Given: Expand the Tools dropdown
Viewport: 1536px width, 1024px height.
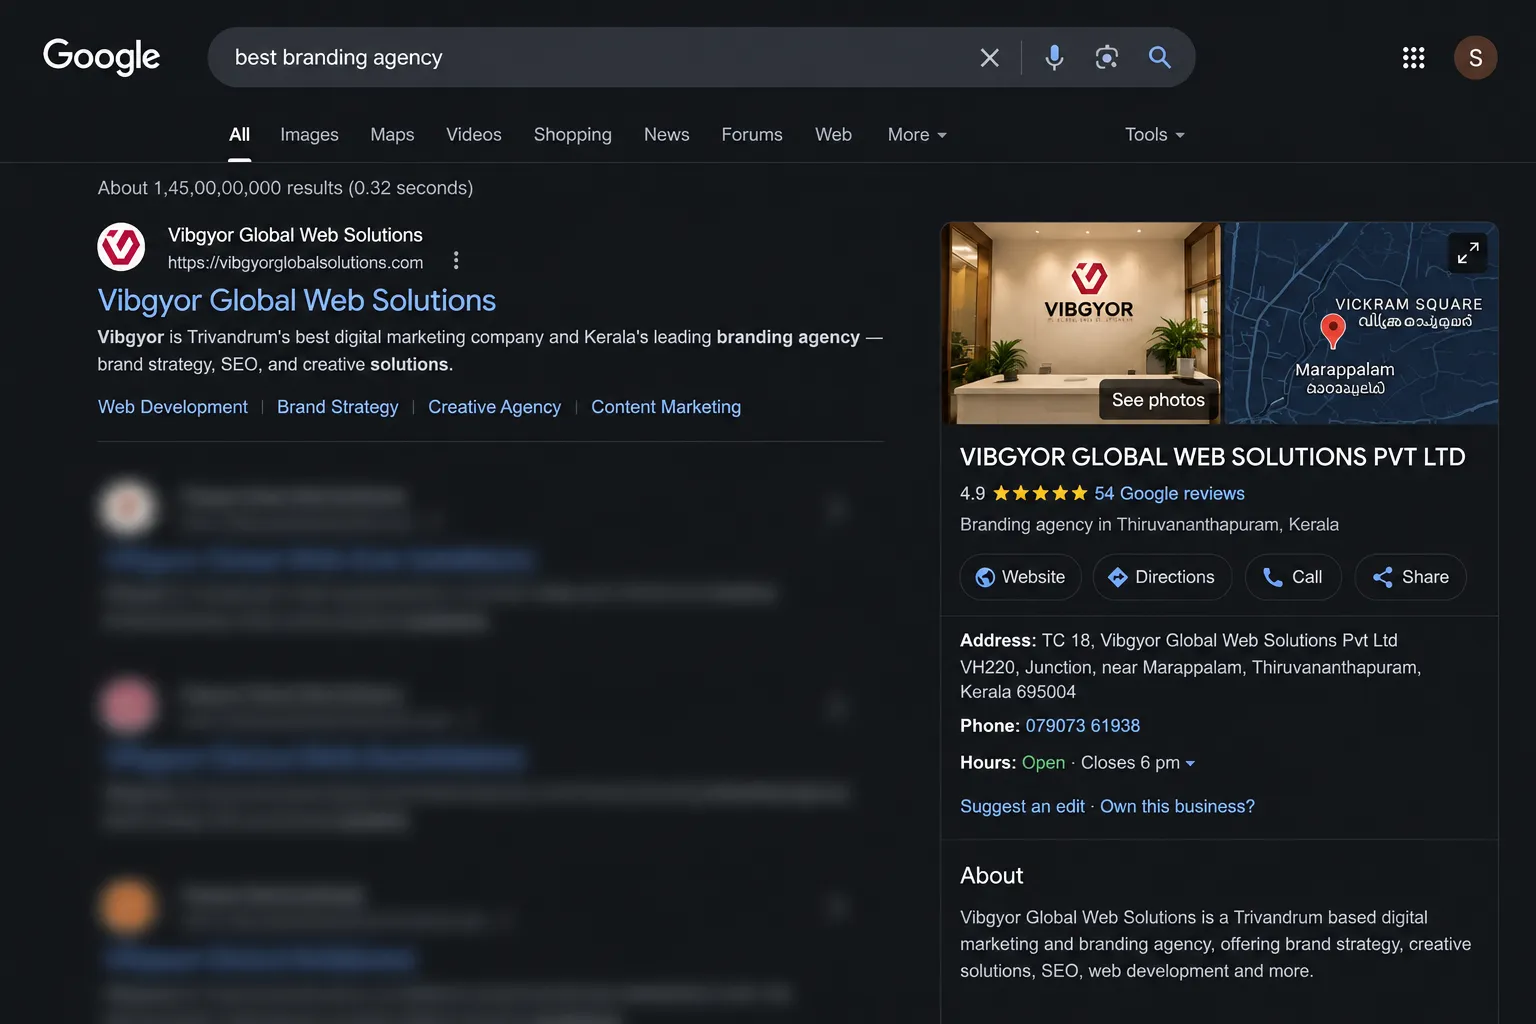Looking at the screenshot, I should 1155,134.
